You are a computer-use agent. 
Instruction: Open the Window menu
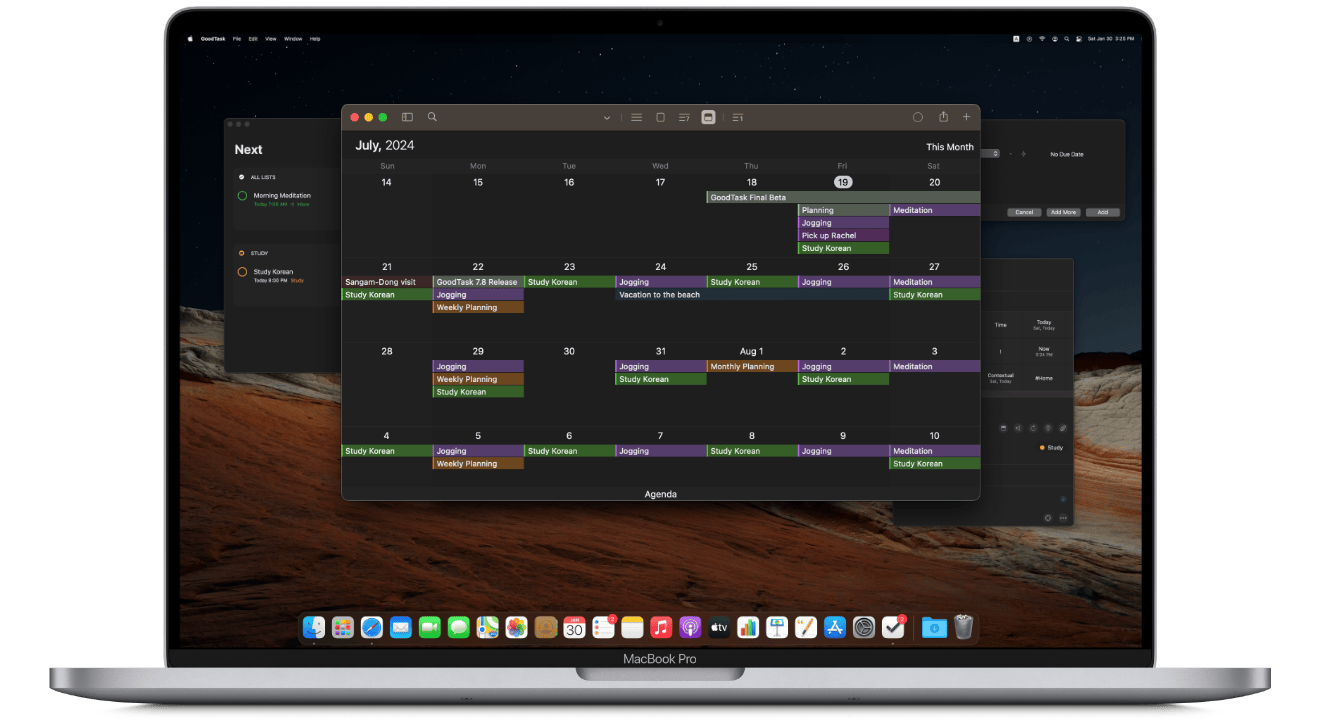[x=293, y=39]
